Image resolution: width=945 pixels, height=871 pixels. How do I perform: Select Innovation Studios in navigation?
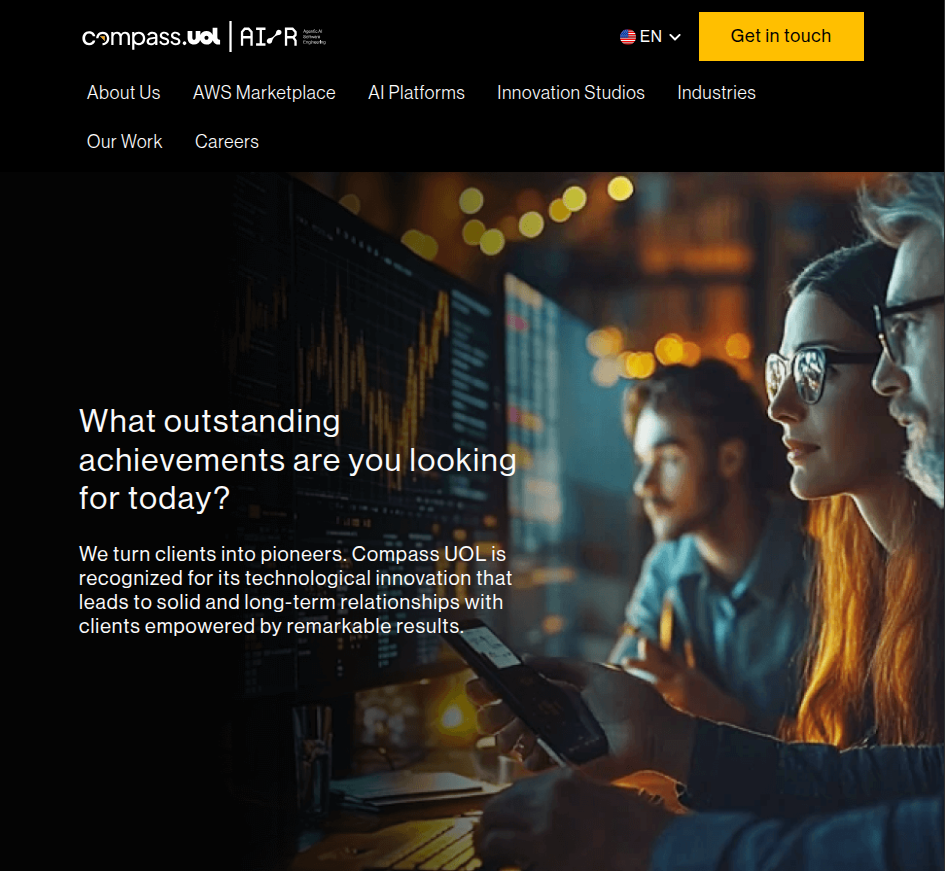pyautogui.click(x=570, y=93)
